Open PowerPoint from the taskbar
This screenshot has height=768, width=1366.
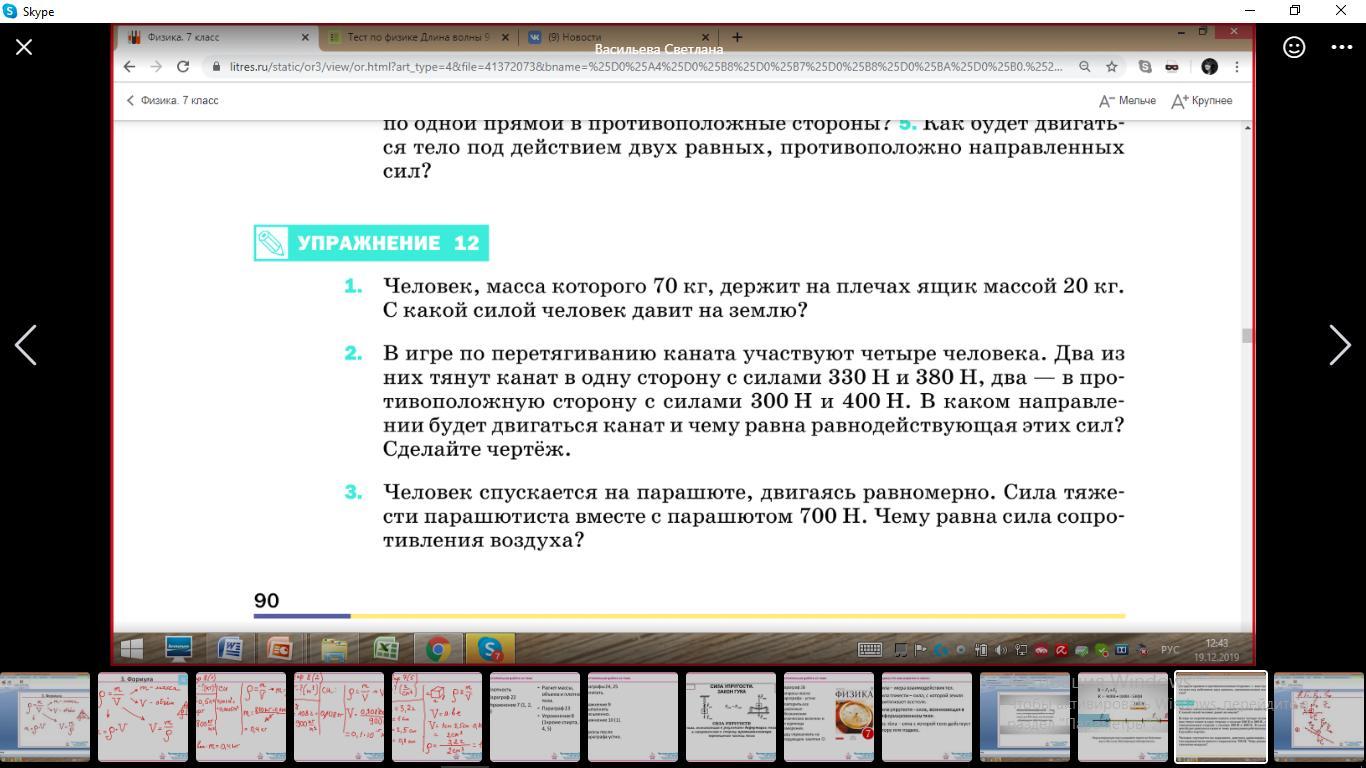pyautogui.click(x=280, y=649)
